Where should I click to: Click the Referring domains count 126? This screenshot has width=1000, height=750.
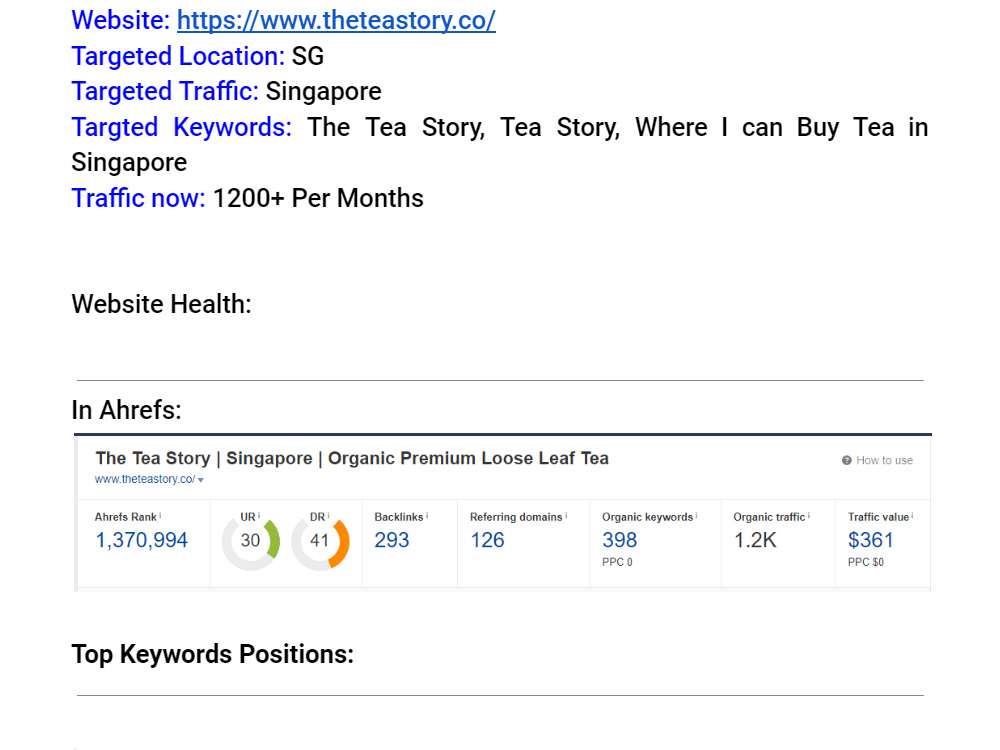[487, 541]
